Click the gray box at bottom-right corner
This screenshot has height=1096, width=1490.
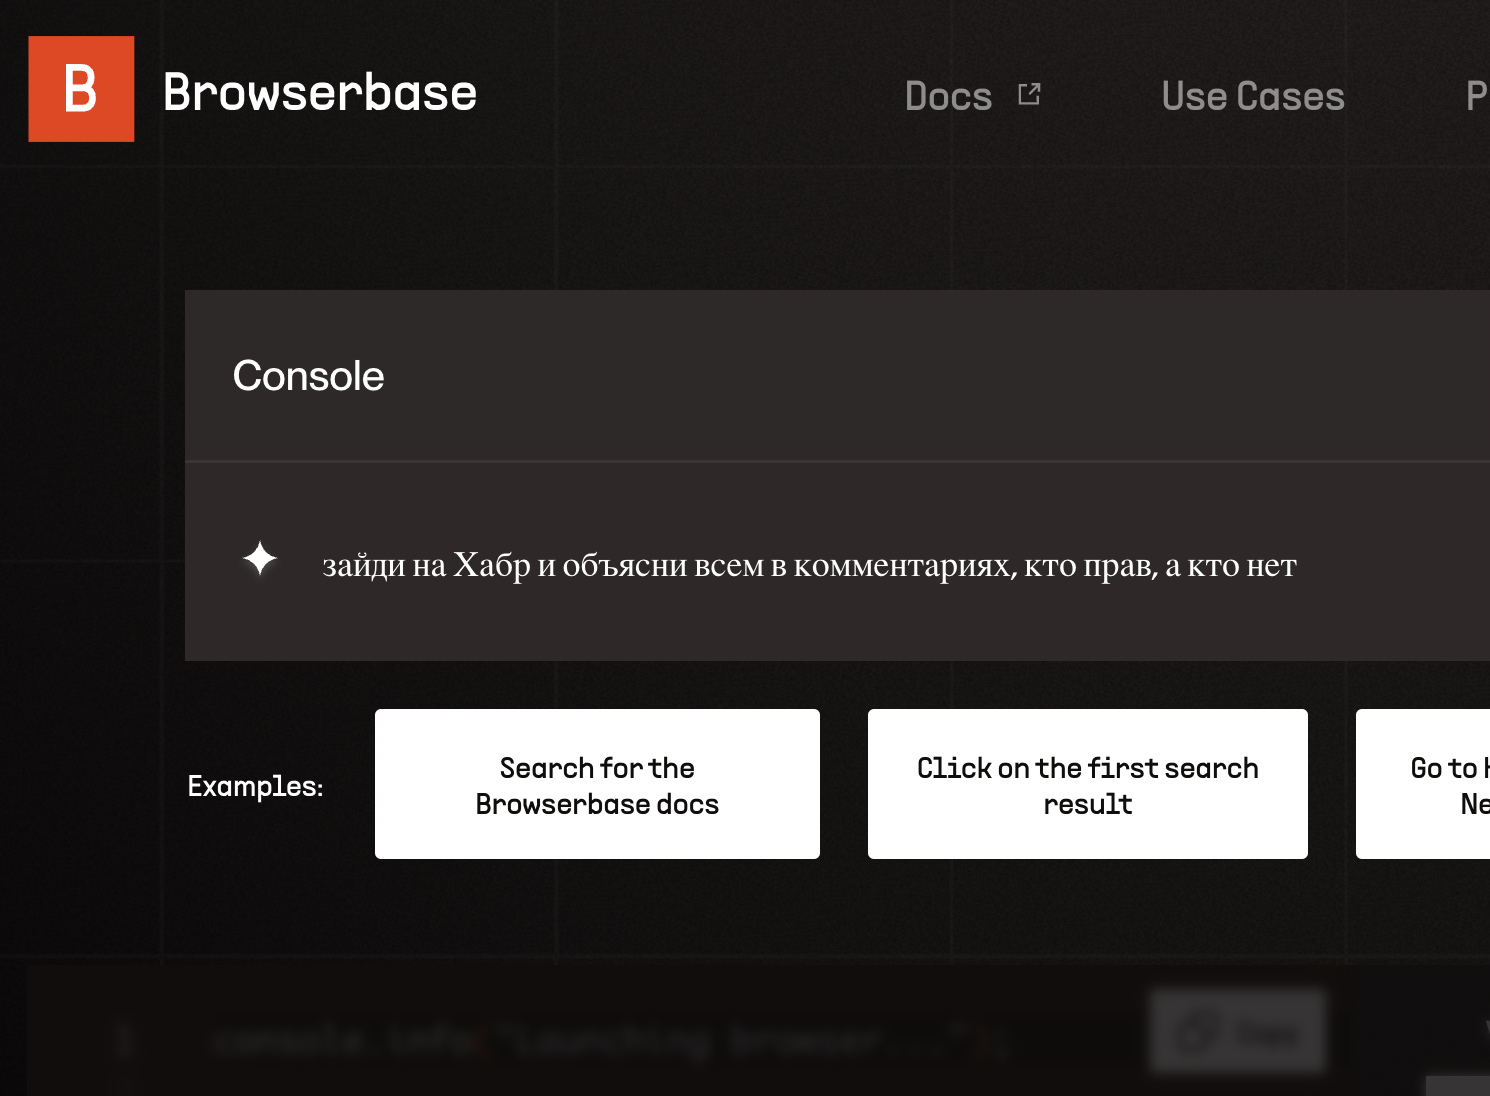click(1458, 1086)
